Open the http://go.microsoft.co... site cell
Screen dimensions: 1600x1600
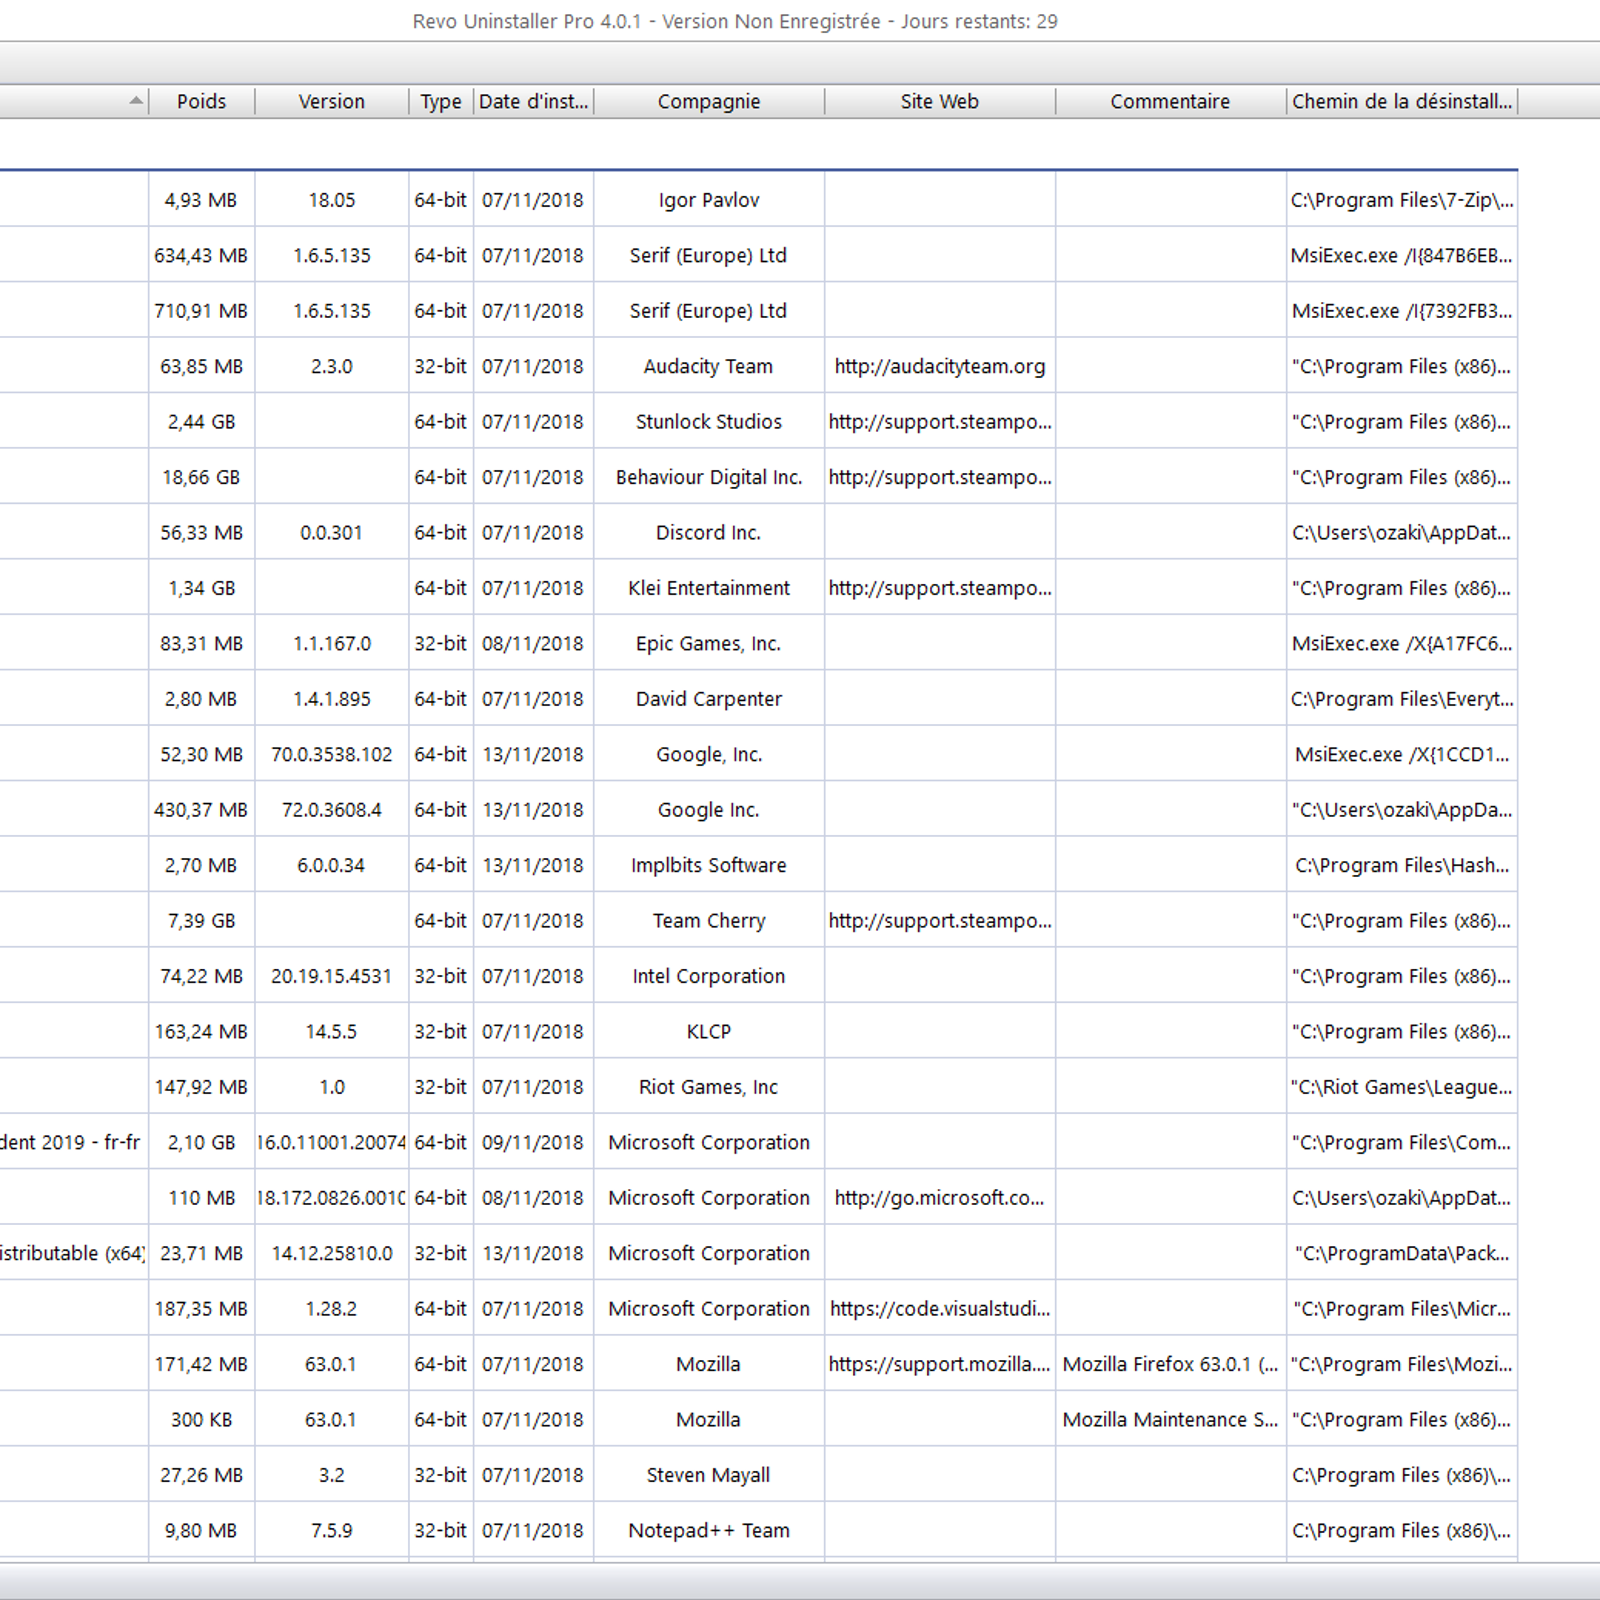pos(940,1198)
